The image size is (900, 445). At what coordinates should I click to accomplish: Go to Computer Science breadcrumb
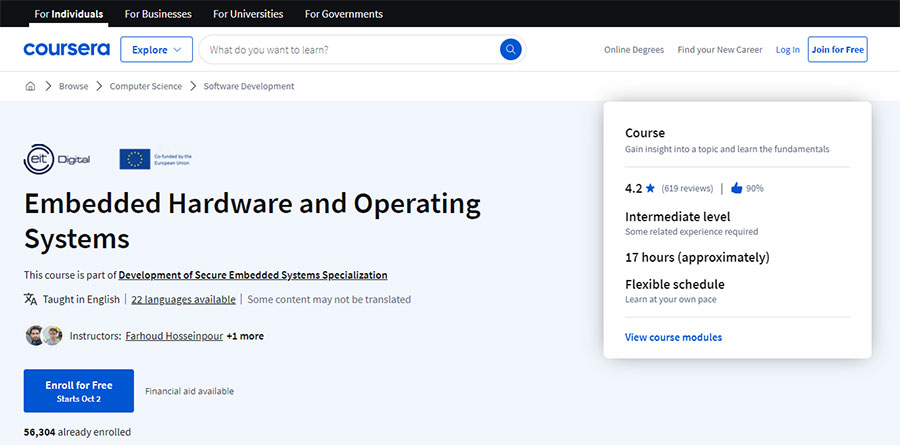click(x=146, y=86)
